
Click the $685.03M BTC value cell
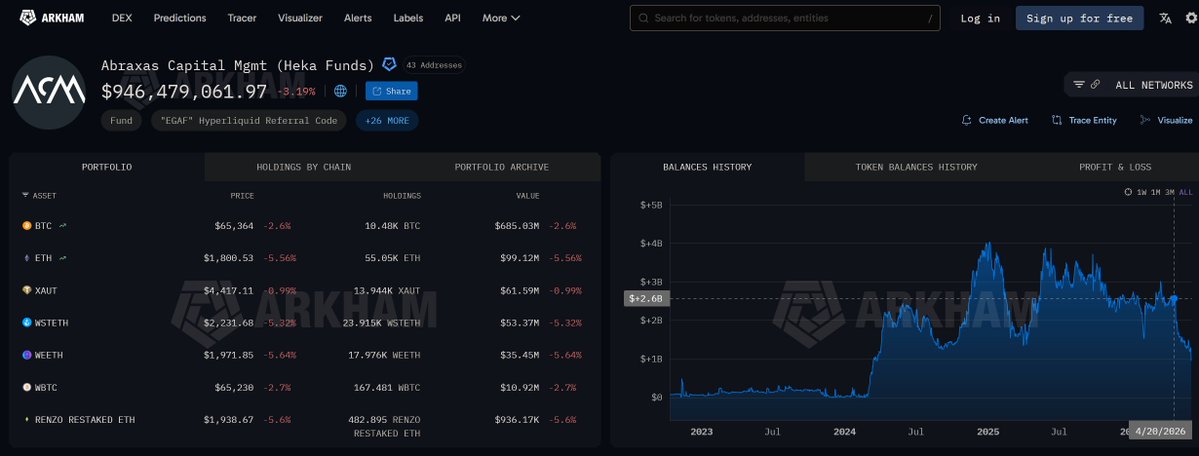tap(517, 226)
